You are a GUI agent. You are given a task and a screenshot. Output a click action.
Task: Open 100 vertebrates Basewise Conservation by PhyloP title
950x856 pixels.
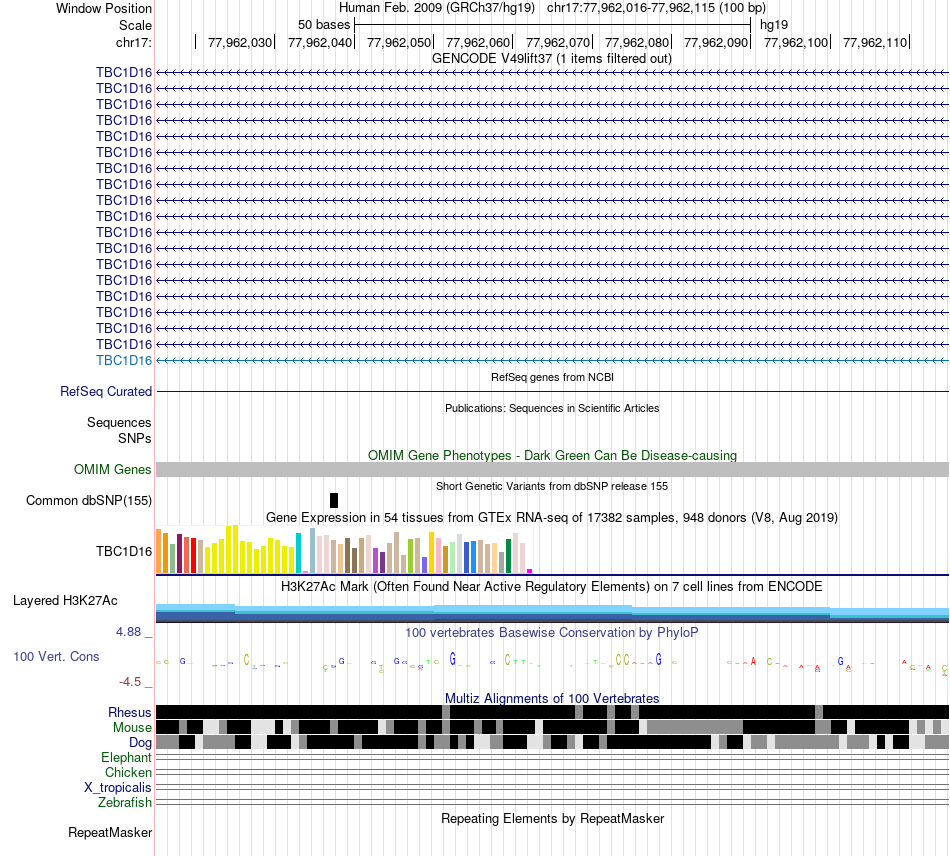[x=552, y=633]
